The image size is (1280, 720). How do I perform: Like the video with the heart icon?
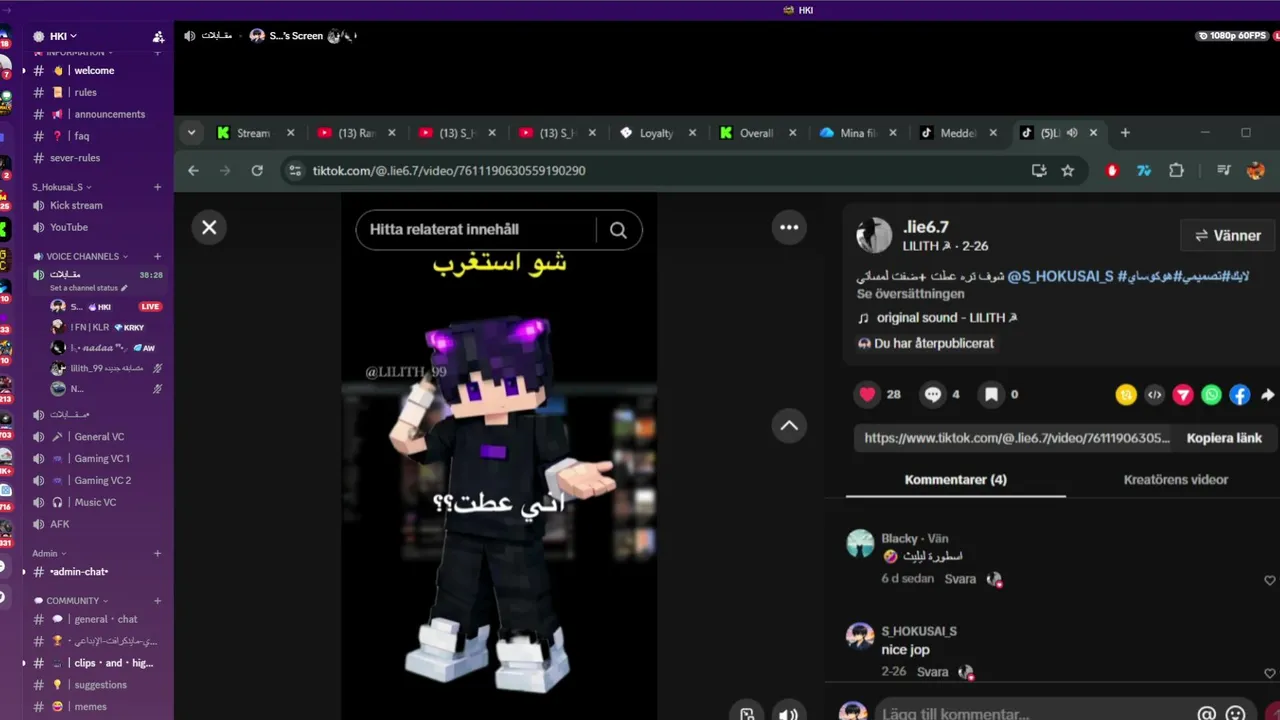(867, 394)
